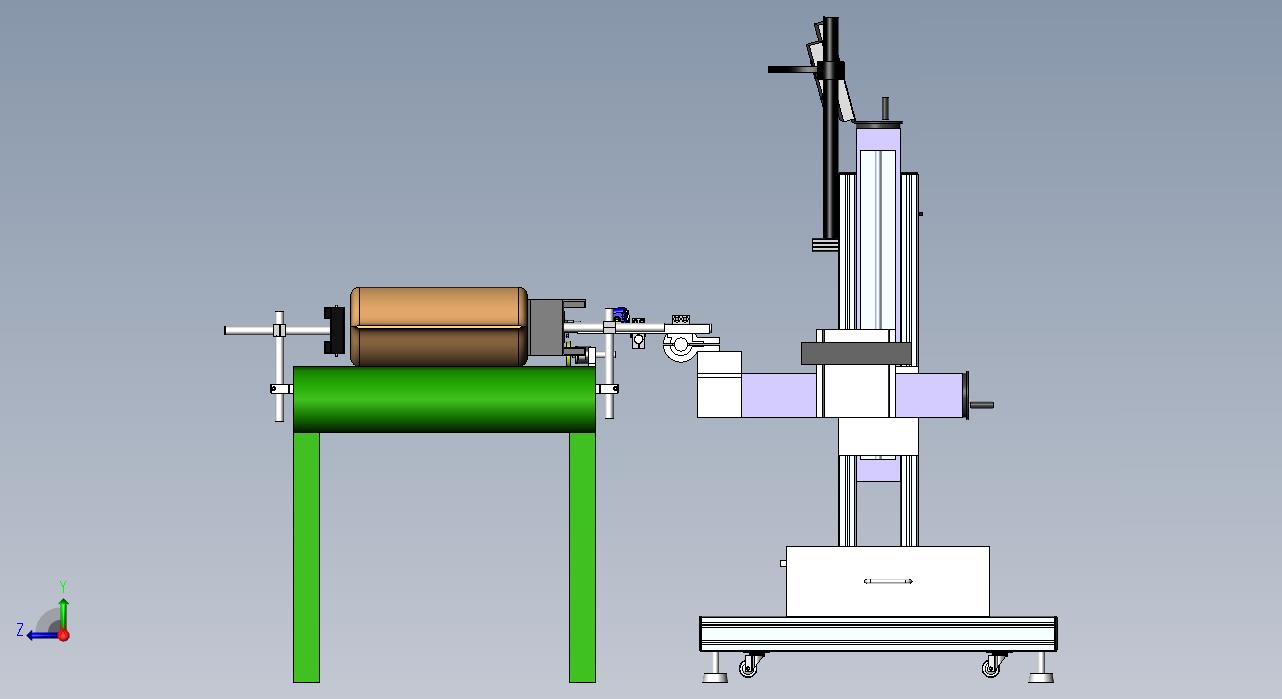This screenshot has height=699, width=1282.
Task: Select the dark grey clamp plate on the column
Action: click(856, 353)
